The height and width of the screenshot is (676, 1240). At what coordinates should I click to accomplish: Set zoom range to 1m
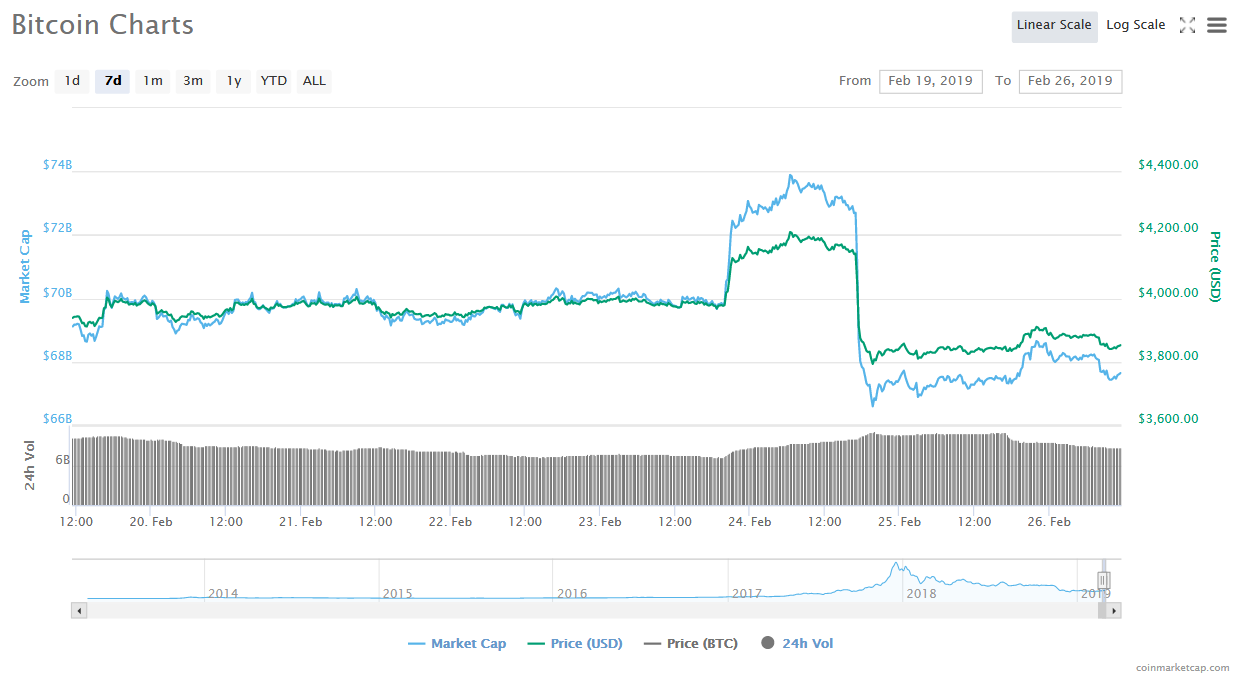pyautogui.click(x=153, y=81)
